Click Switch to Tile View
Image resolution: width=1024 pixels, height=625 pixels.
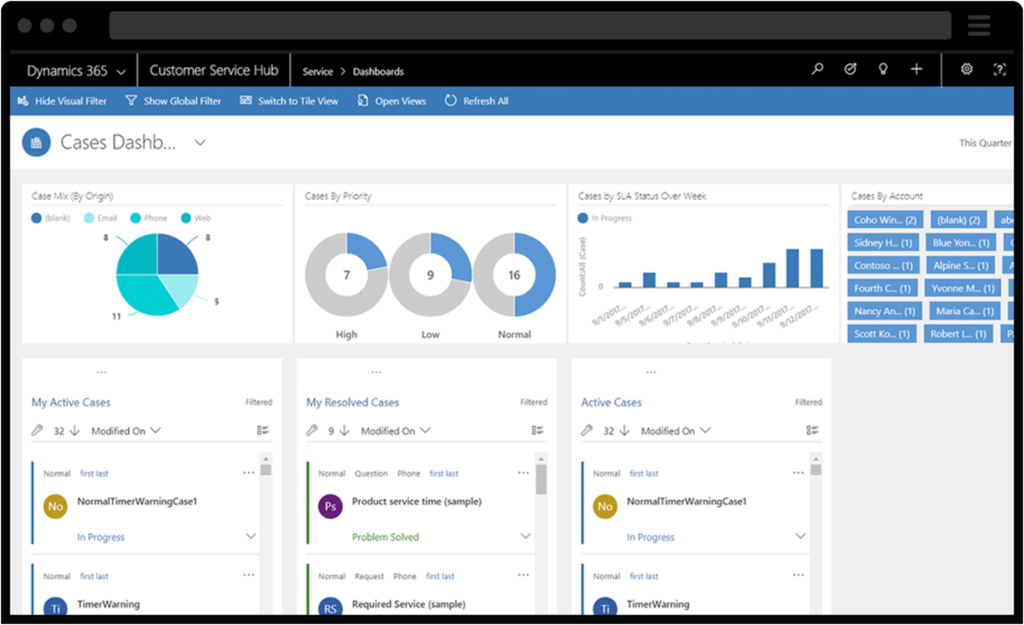pyautogui.click(x=289, y=101)
